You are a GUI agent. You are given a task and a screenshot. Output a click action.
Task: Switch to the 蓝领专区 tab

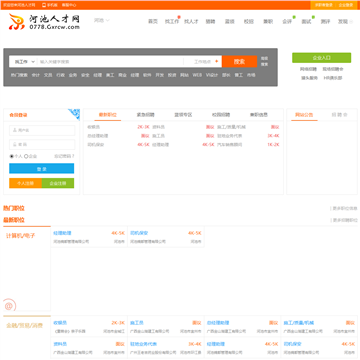(183, 115)
